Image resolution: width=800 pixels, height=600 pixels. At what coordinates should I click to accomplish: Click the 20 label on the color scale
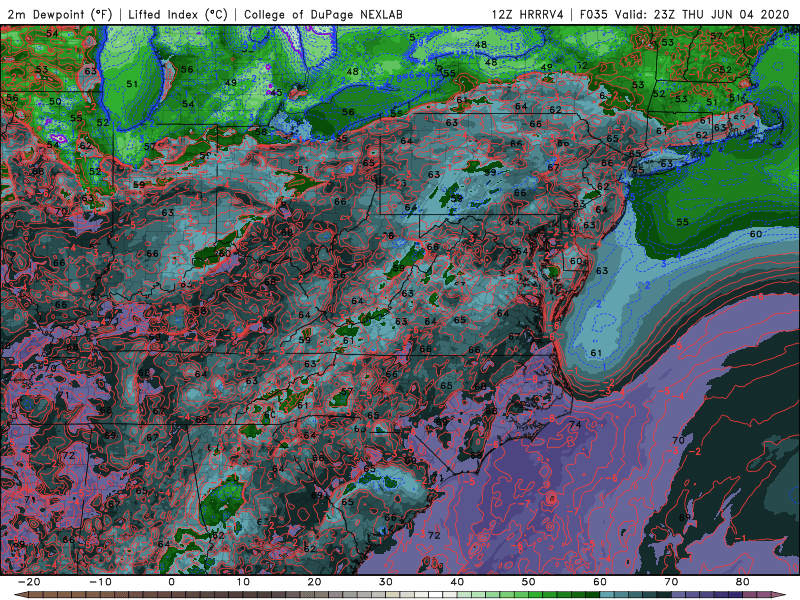(x=314, y=582)
